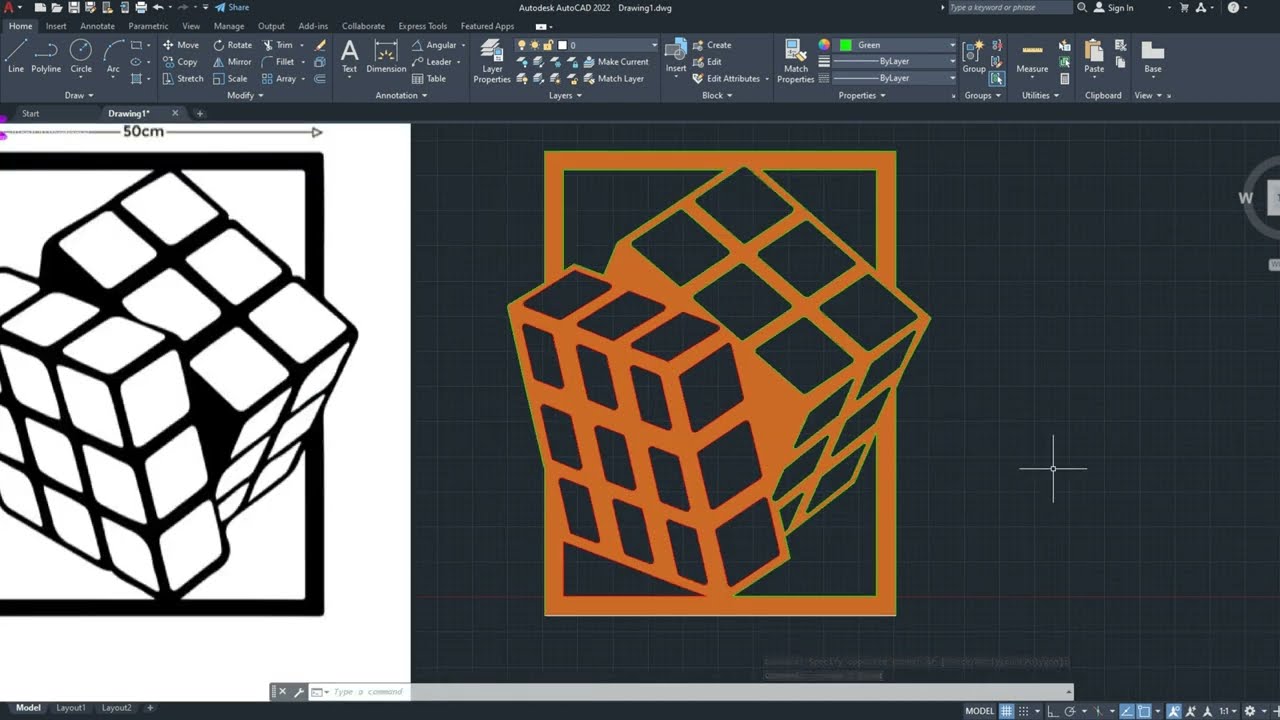Click the Save icon in quick access toolbar
The height and width of the screenshot is (720, 1280).
coord(73,7)
